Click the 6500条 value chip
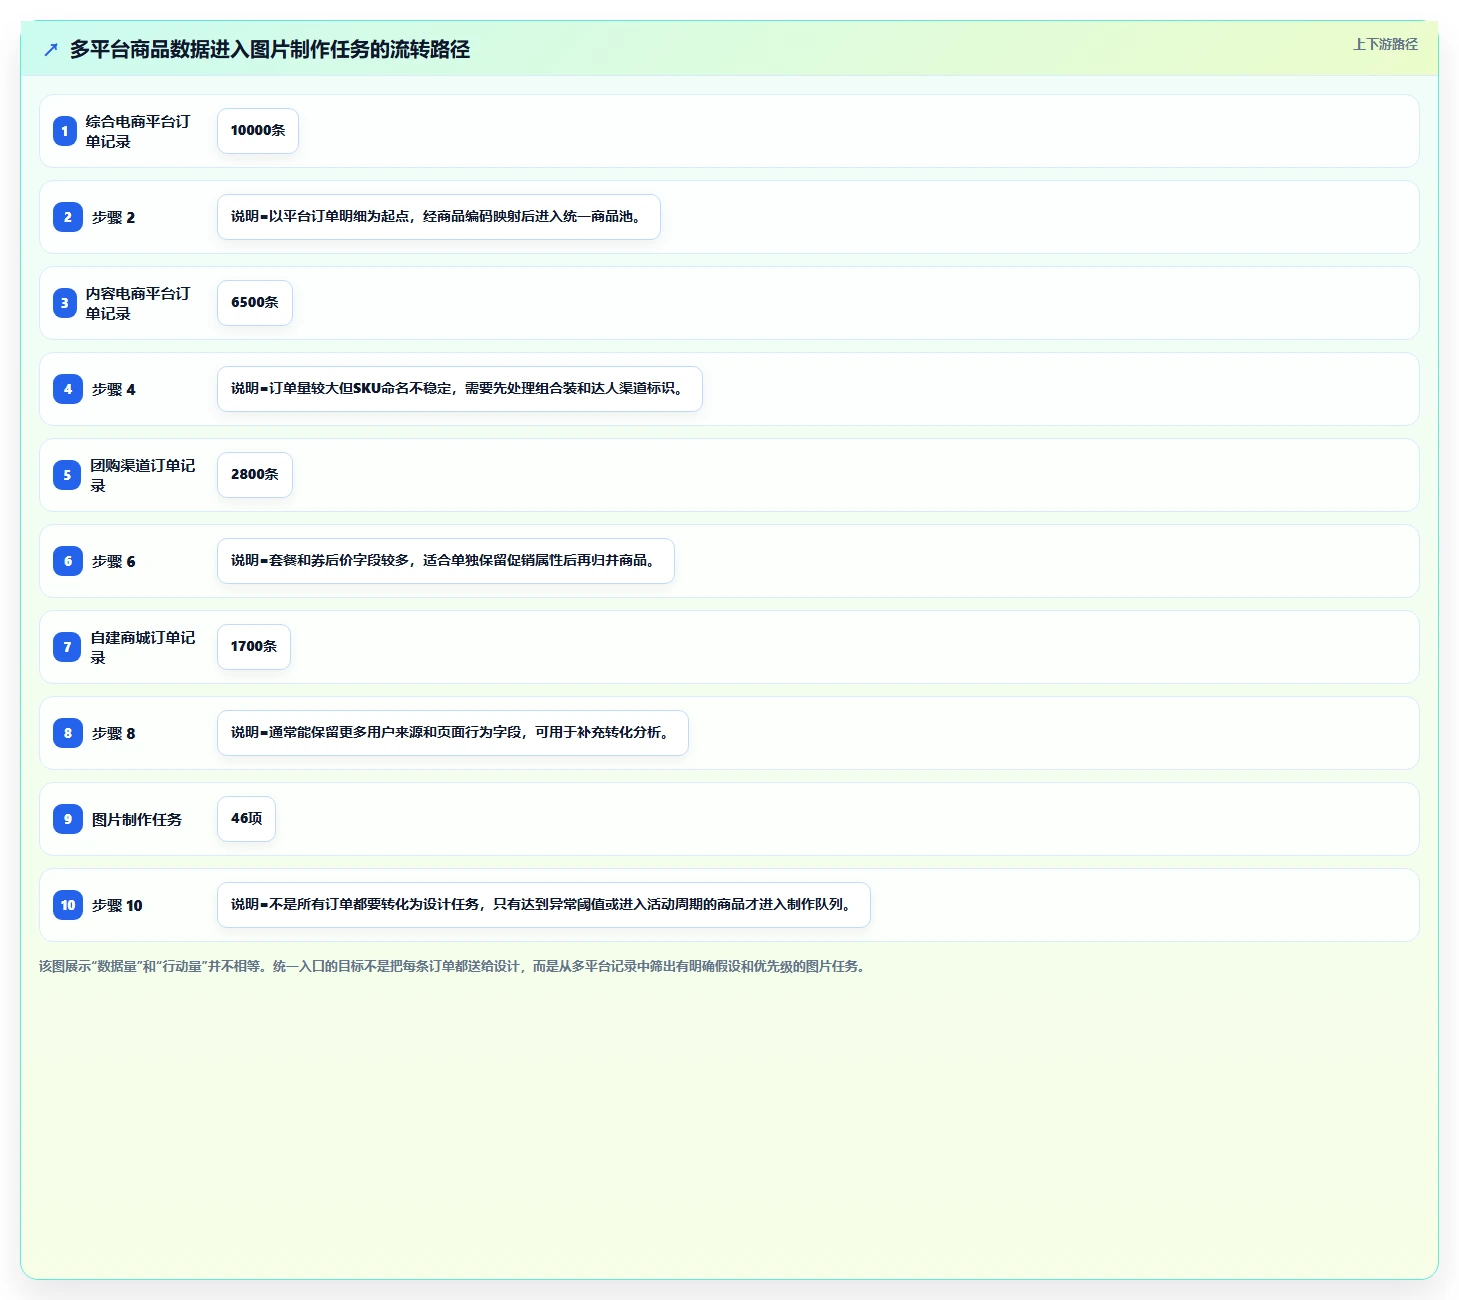1459x1300 pixels. tap(255, 303)
